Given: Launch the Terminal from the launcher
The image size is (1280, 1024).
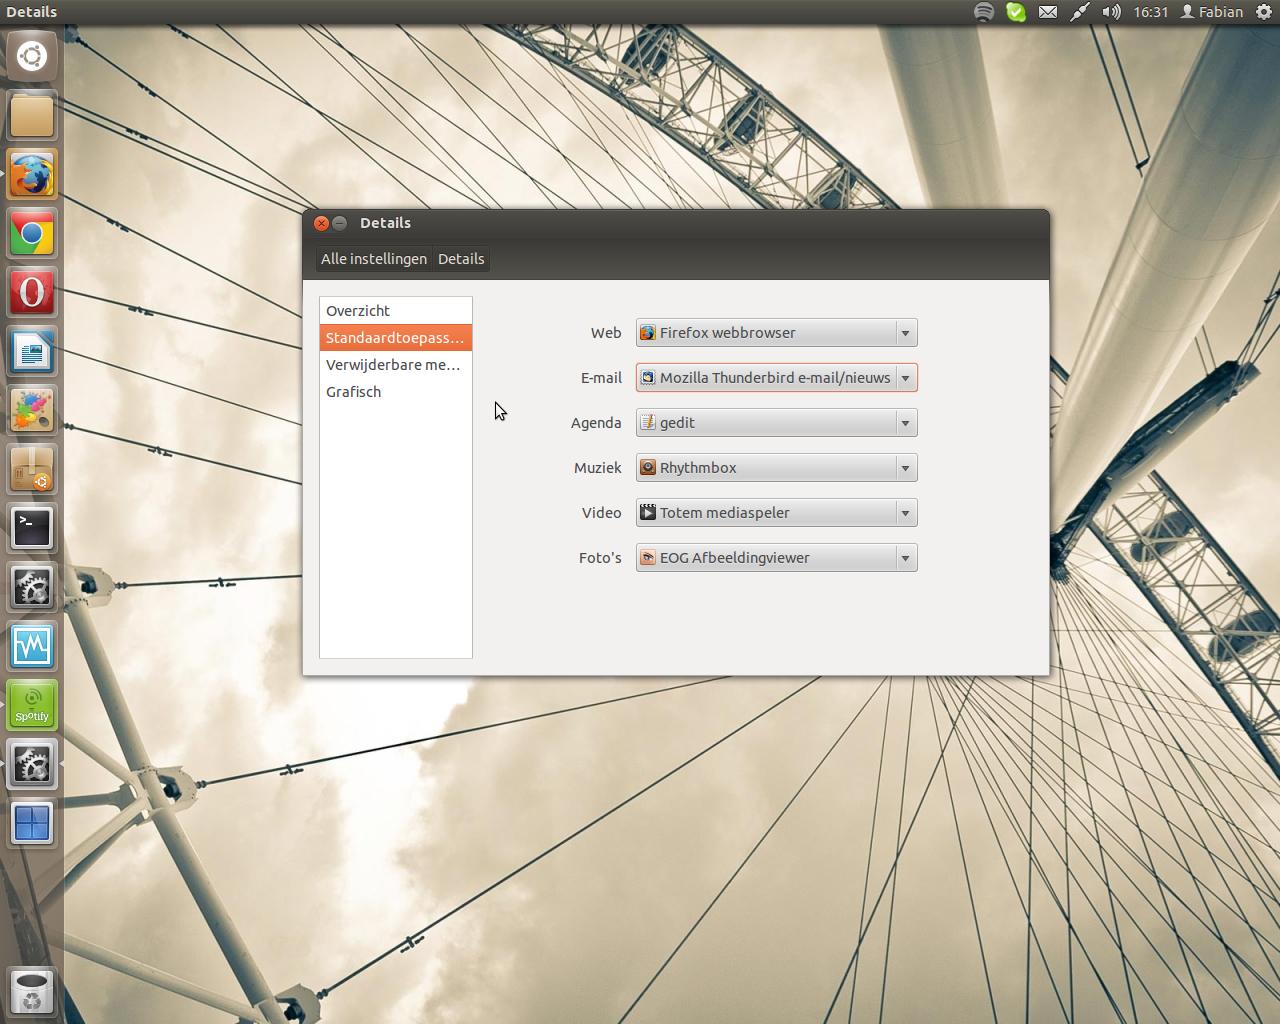Looking at the screenshot, I should (32, 528).
